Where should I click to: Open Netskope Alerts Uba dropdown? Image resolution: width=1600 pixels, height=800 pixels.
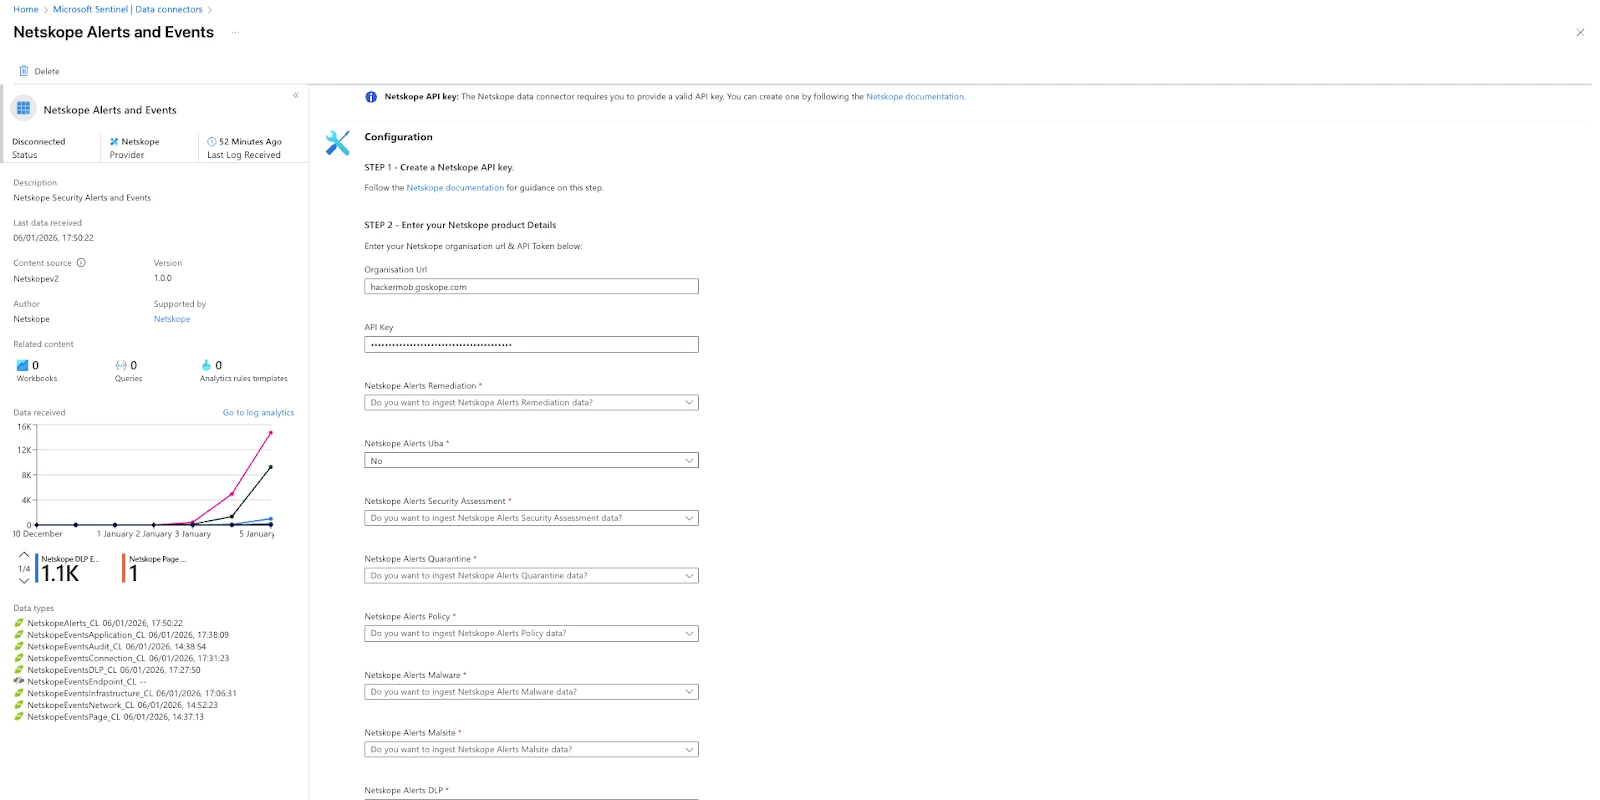[x=531, y=461]
